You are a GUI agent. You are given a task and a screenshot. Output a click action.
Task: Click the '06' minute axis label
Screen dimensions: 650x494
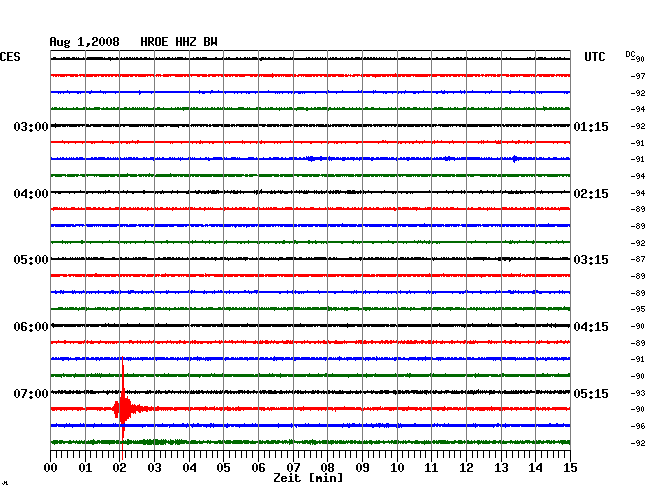tap(258, 467)
